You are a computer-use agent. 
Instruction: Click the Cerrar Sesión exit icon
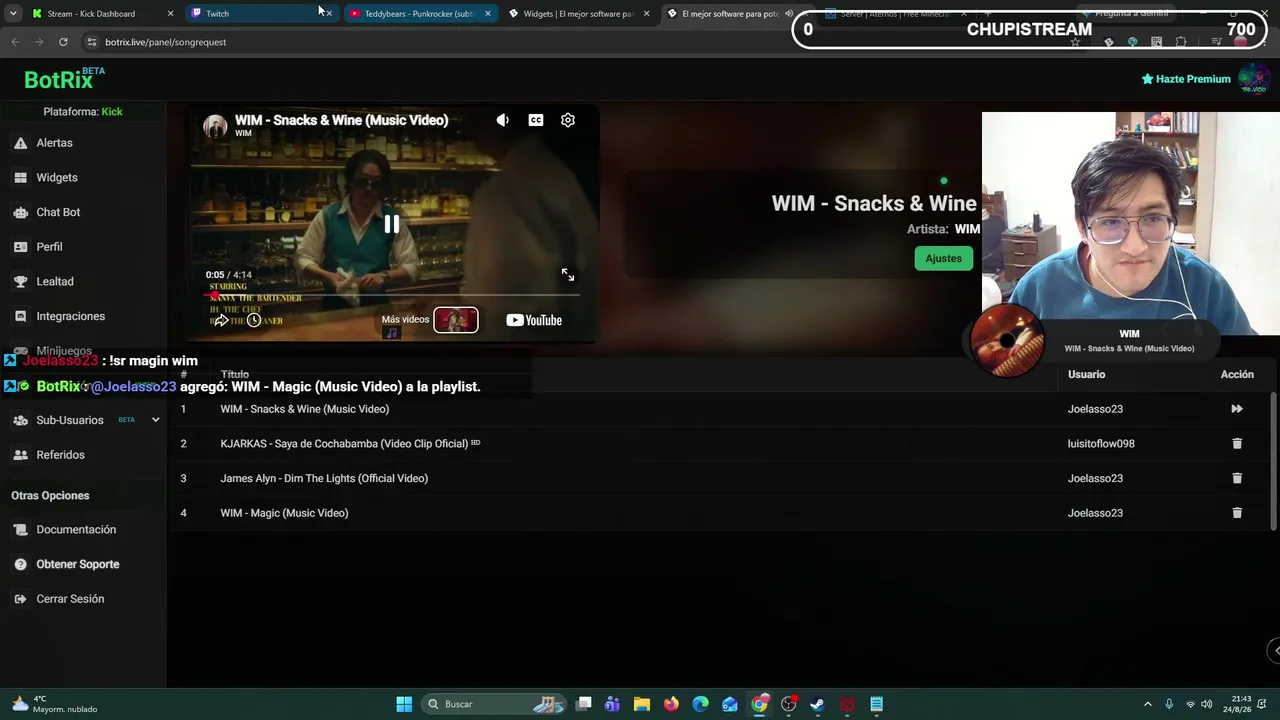pyautogui.click(x=20, y=599)
